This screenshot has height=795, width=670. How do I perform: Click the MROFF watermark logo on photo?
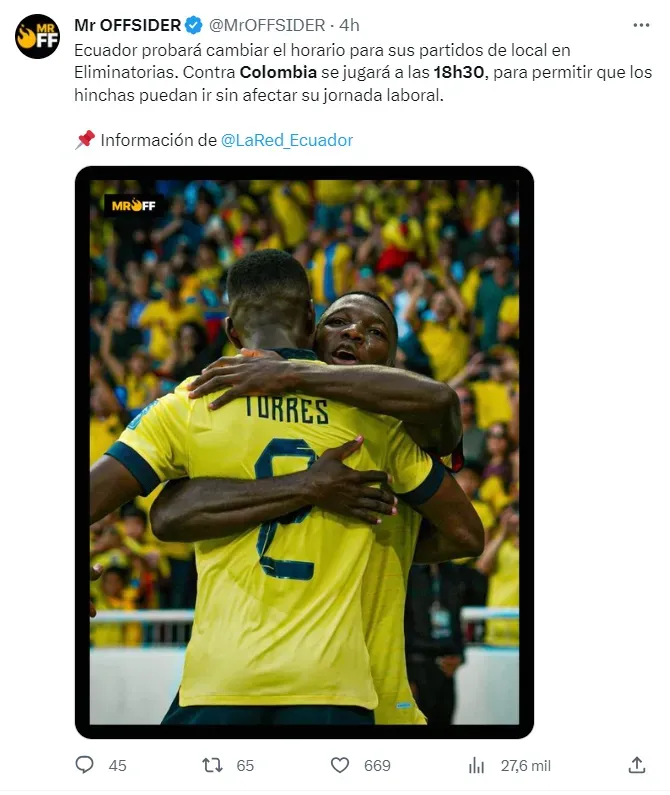(133, 205)
